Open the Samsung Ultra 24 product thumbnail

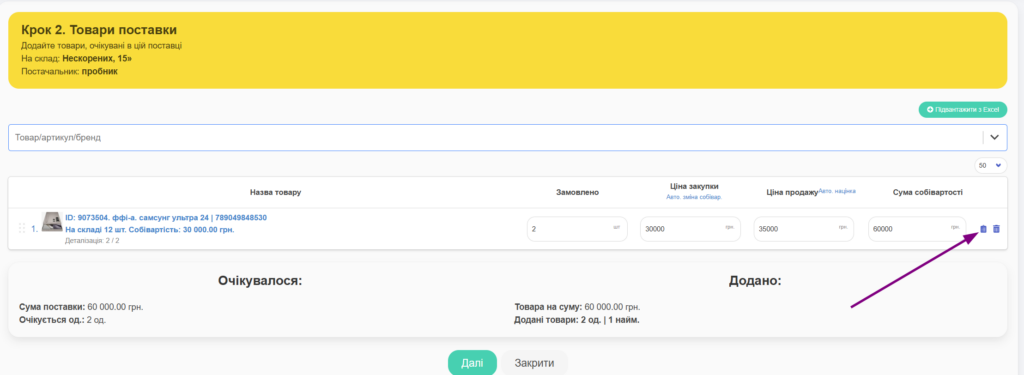52,221
